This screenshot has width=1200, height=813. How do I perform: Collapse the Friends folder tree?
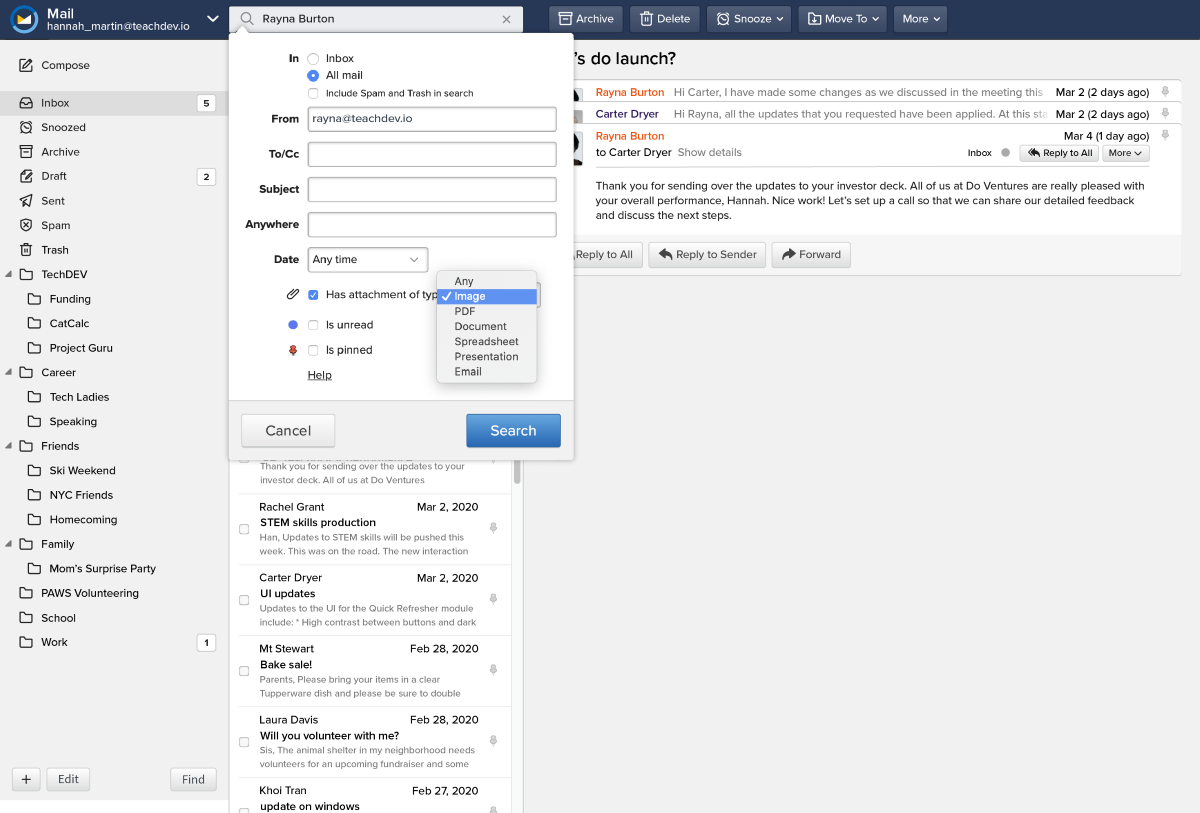8,446
